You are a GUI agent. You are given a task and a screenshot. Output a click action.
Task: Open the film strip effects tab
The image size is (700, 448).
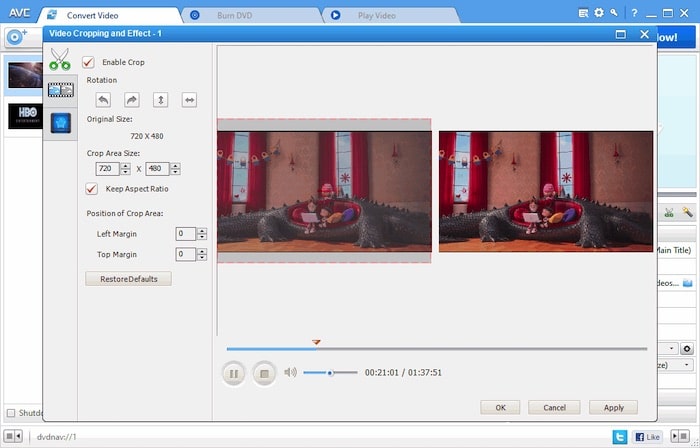[60, 90]
